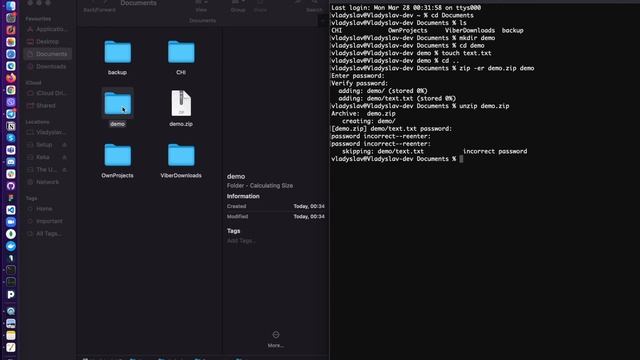This screenshot has width=640, height=360.
Task: Click the 'zip -er demo.zip demo' command line
Action: [x=496, y=68]
